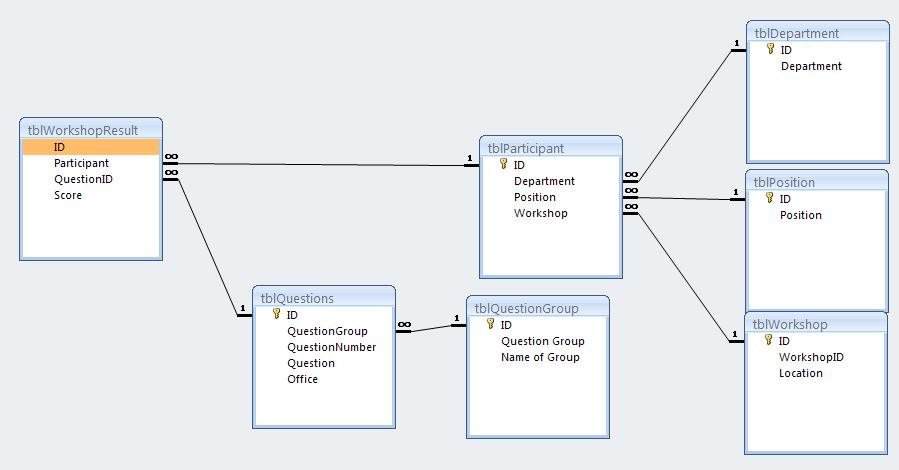899x470 pixels.
Task: Select the ID field in tblWorkshop
Action: [x=784, y=341]
